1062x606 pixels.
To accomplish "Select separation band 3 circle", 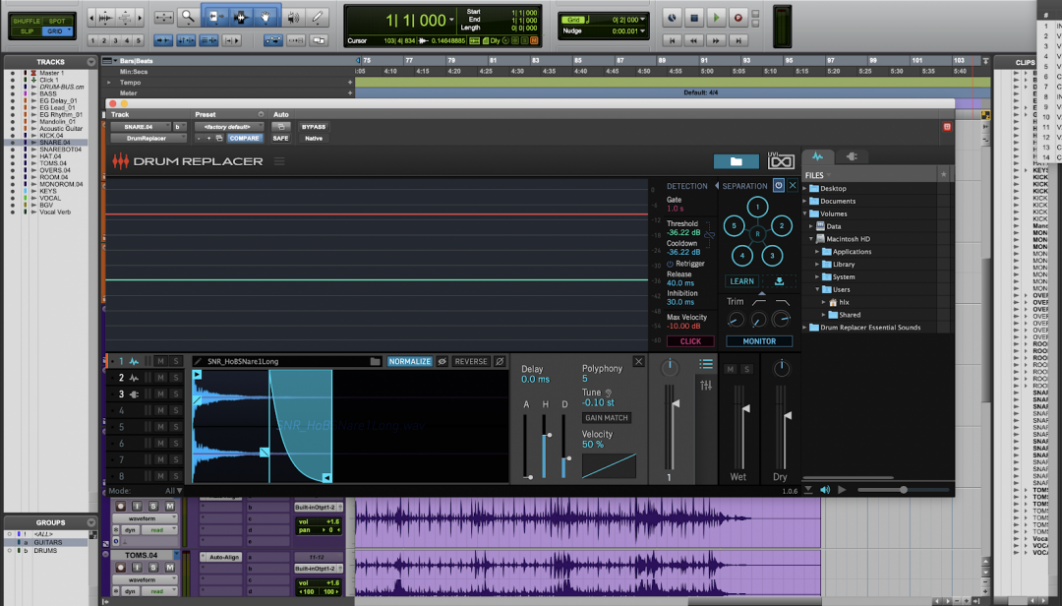I will coord(772,256).
